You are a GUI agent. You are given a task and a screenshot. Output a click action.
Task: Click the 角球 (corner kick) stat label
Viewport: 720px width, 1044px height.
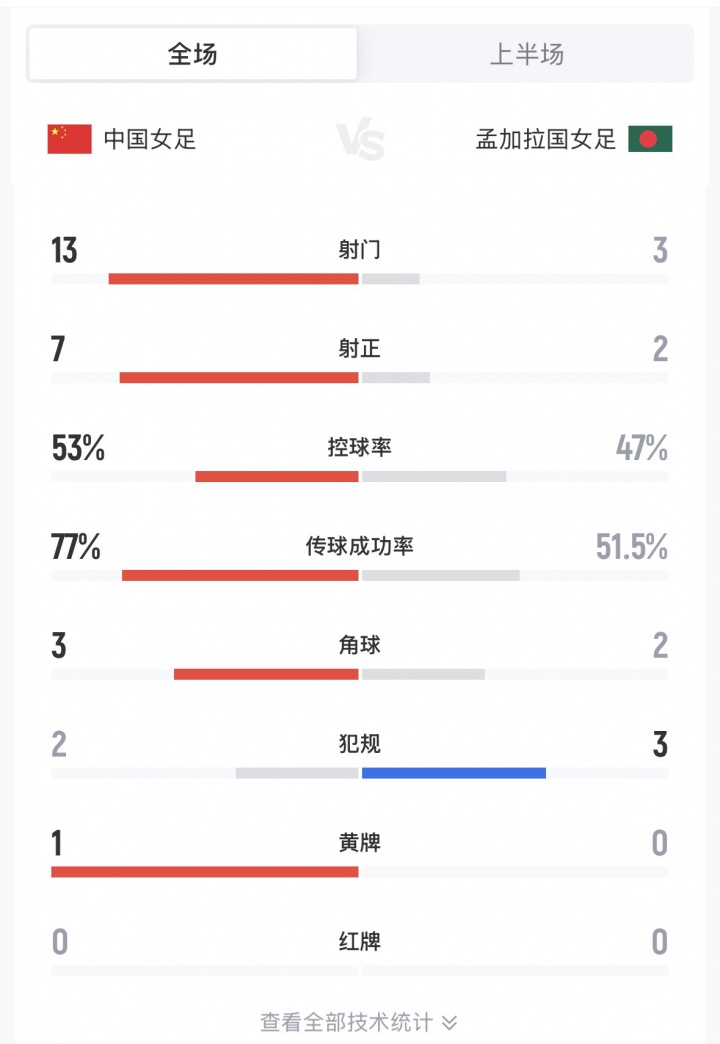coord(358,645)
